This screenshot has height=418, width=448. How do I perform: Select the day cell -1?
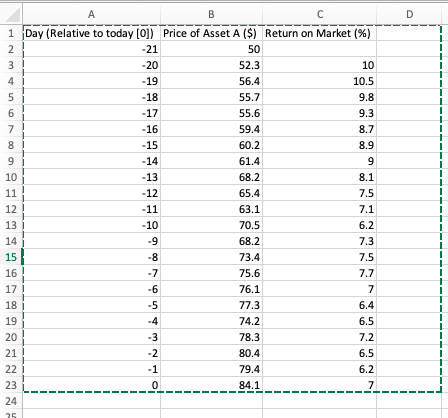pyautogui.click(x=92, y=369)
